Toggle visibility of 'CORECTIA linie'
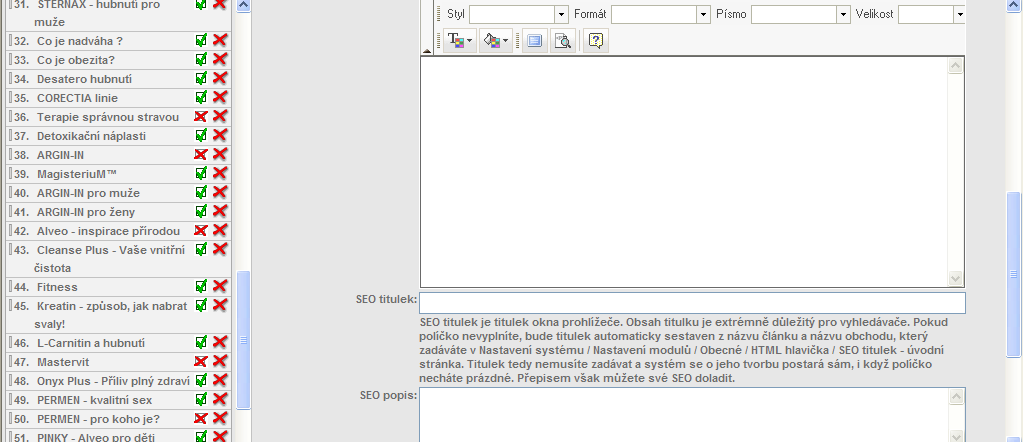The image size is (1024, 442). (x=201, y=97)
